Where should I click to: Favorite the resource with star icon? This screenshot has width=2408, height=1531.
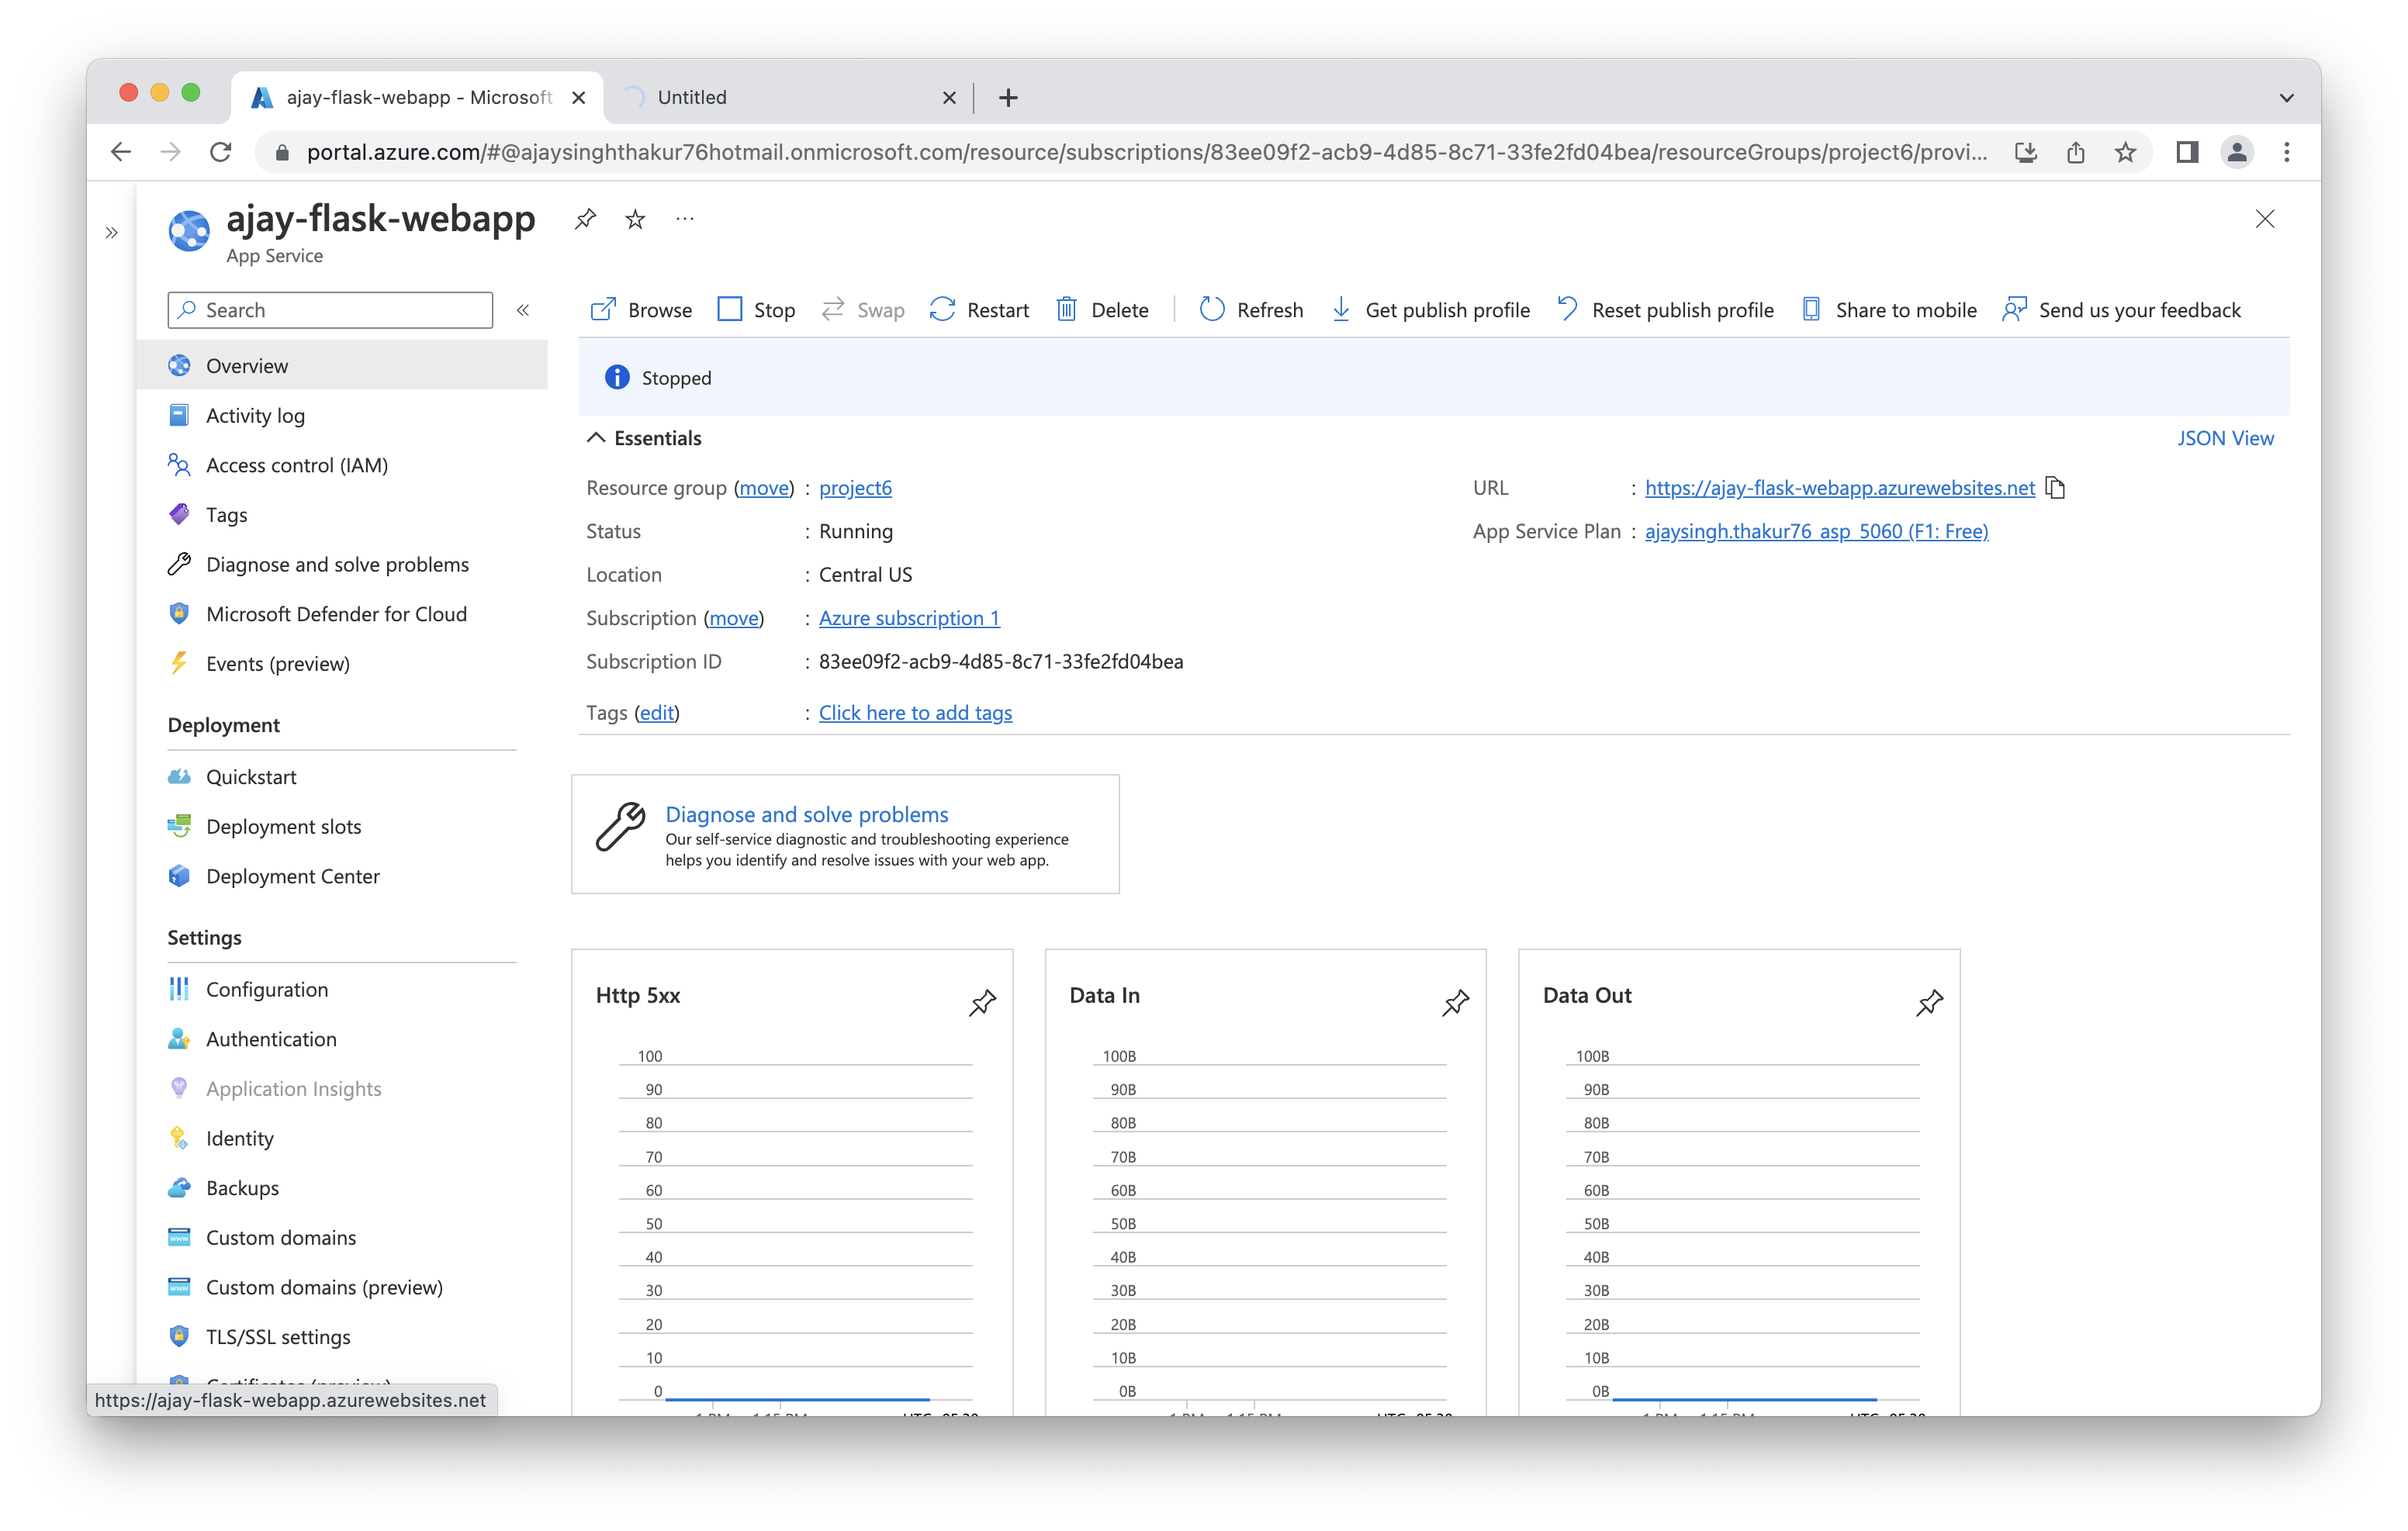635,219
